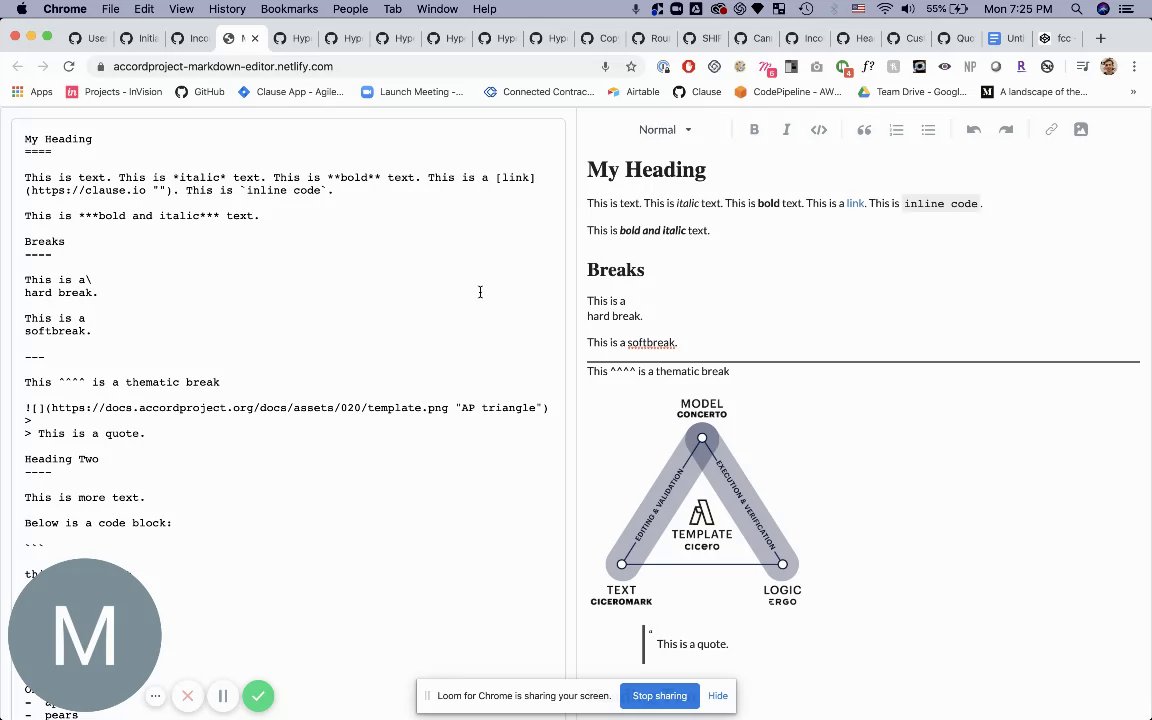Screen dimensions: 1152x720
Task: Click My Heading in rendered preview
Action: (646, 170)
